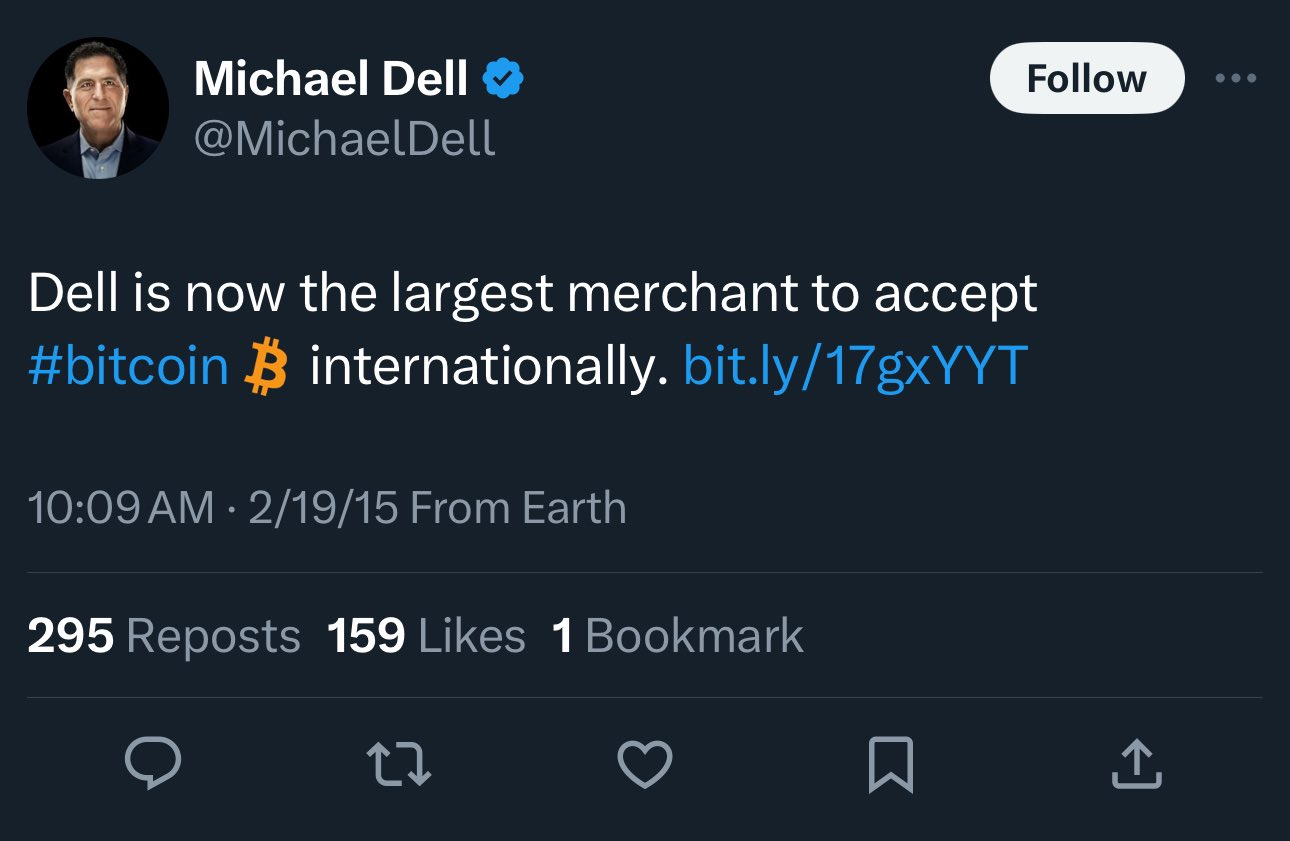The image size is (1290, 841).
Task: Open the #bitcoin hashtag
Action: [129, 367]
